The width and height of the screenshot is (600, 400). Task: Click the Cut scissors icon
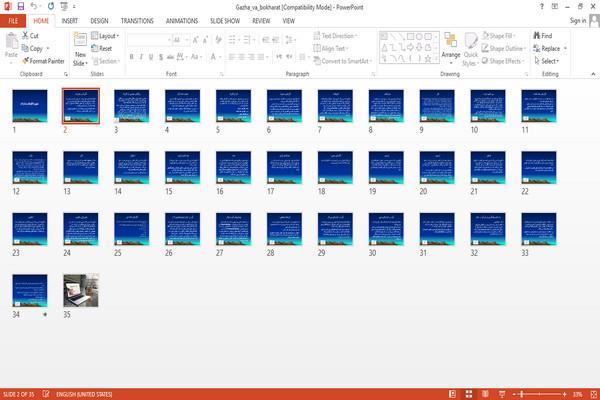click(25, 35)
